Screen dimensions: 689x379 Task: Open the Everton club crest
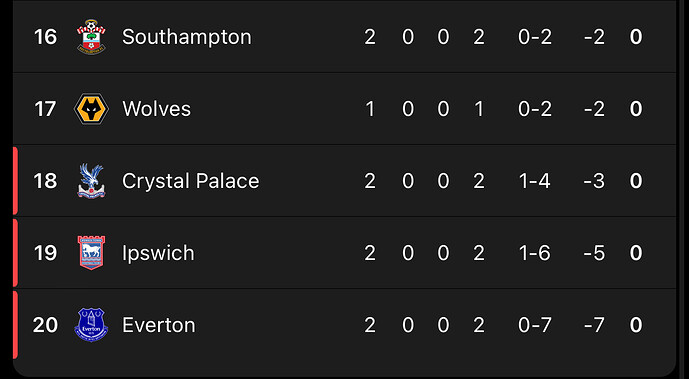pos(91,325)
